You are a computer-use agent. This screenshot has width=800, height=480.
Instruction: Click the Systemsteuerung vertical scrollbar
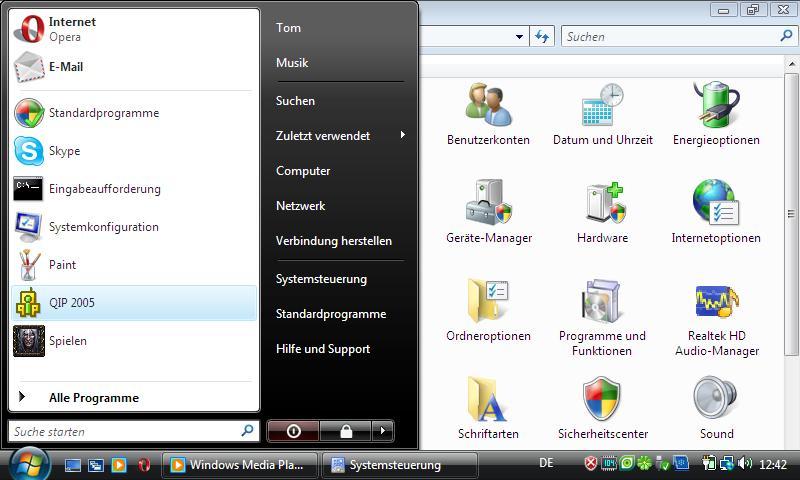791,214
